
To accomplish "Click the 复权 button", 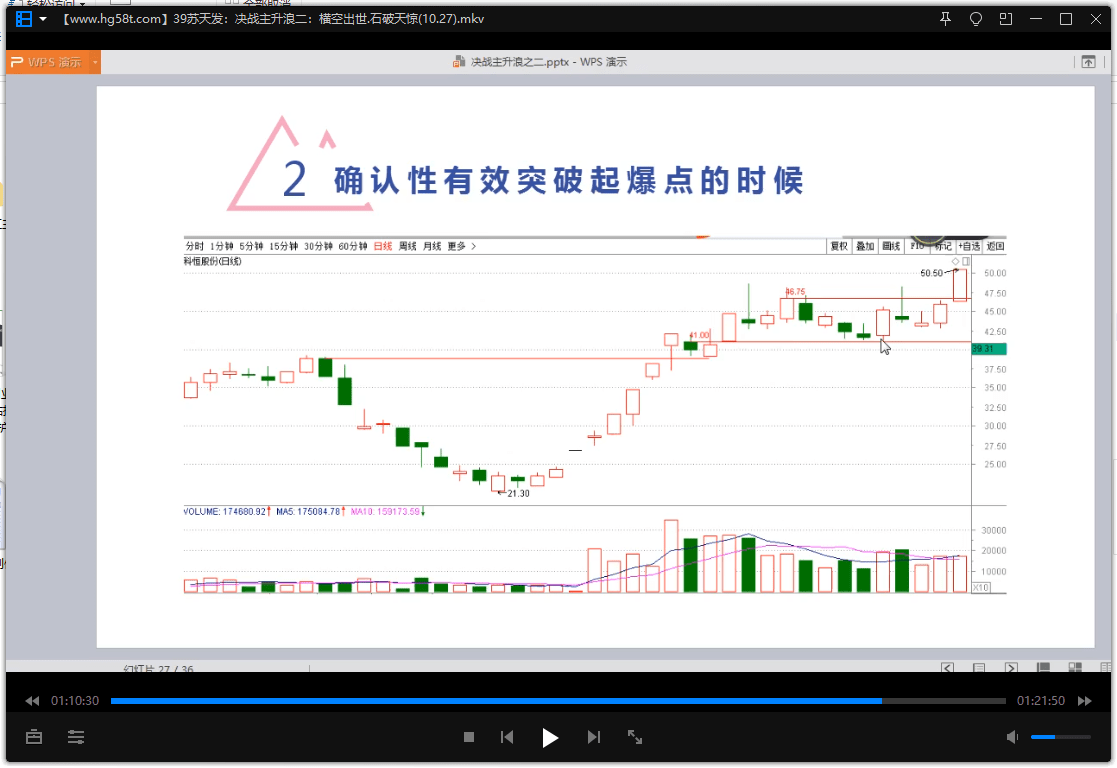I will [x=839, y=247].
